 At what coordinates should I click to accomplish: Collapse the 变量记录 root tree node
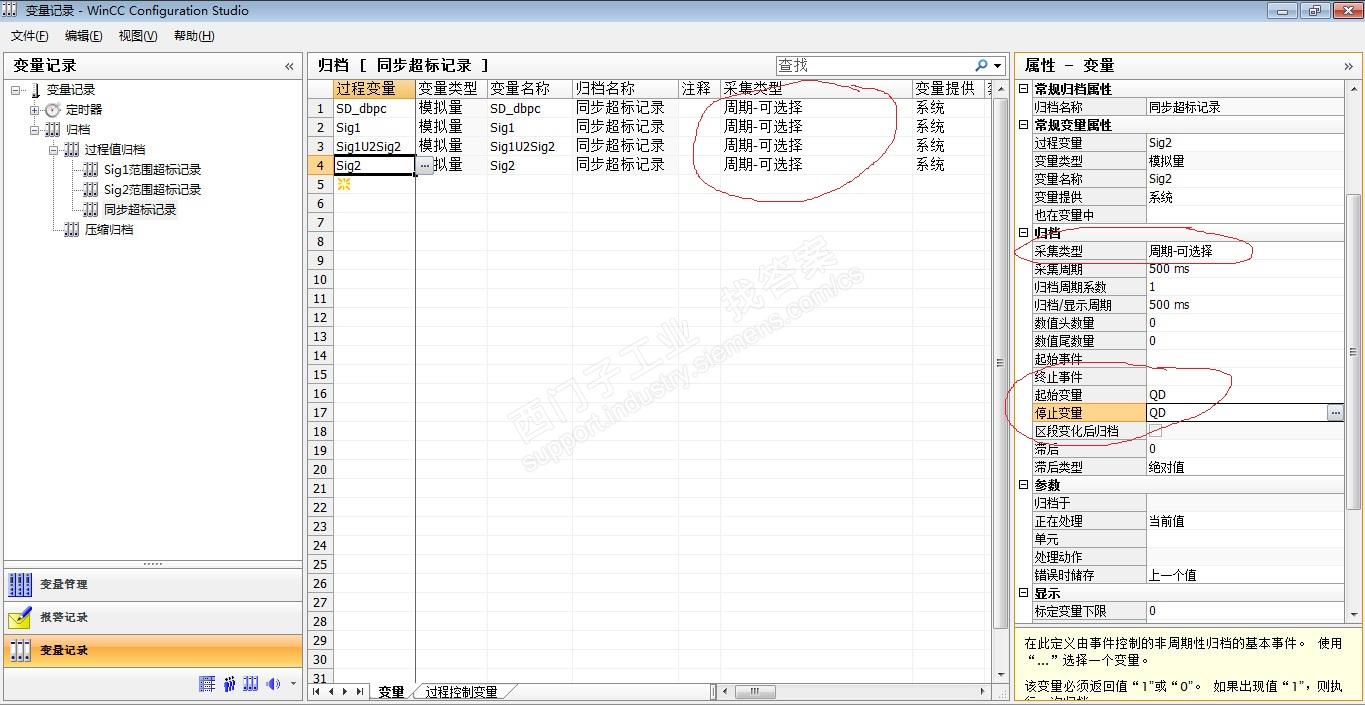click(x=16, y=90)
